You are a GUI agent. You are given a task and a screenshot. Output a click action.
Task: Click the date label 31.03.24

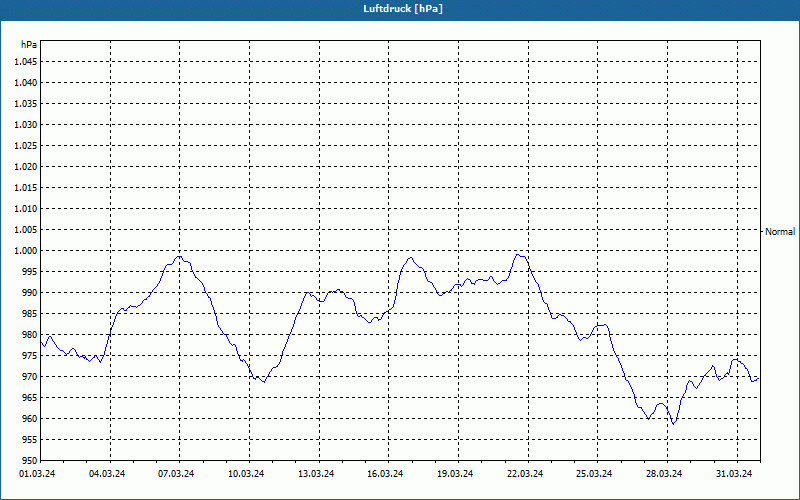tap(734, 474)
